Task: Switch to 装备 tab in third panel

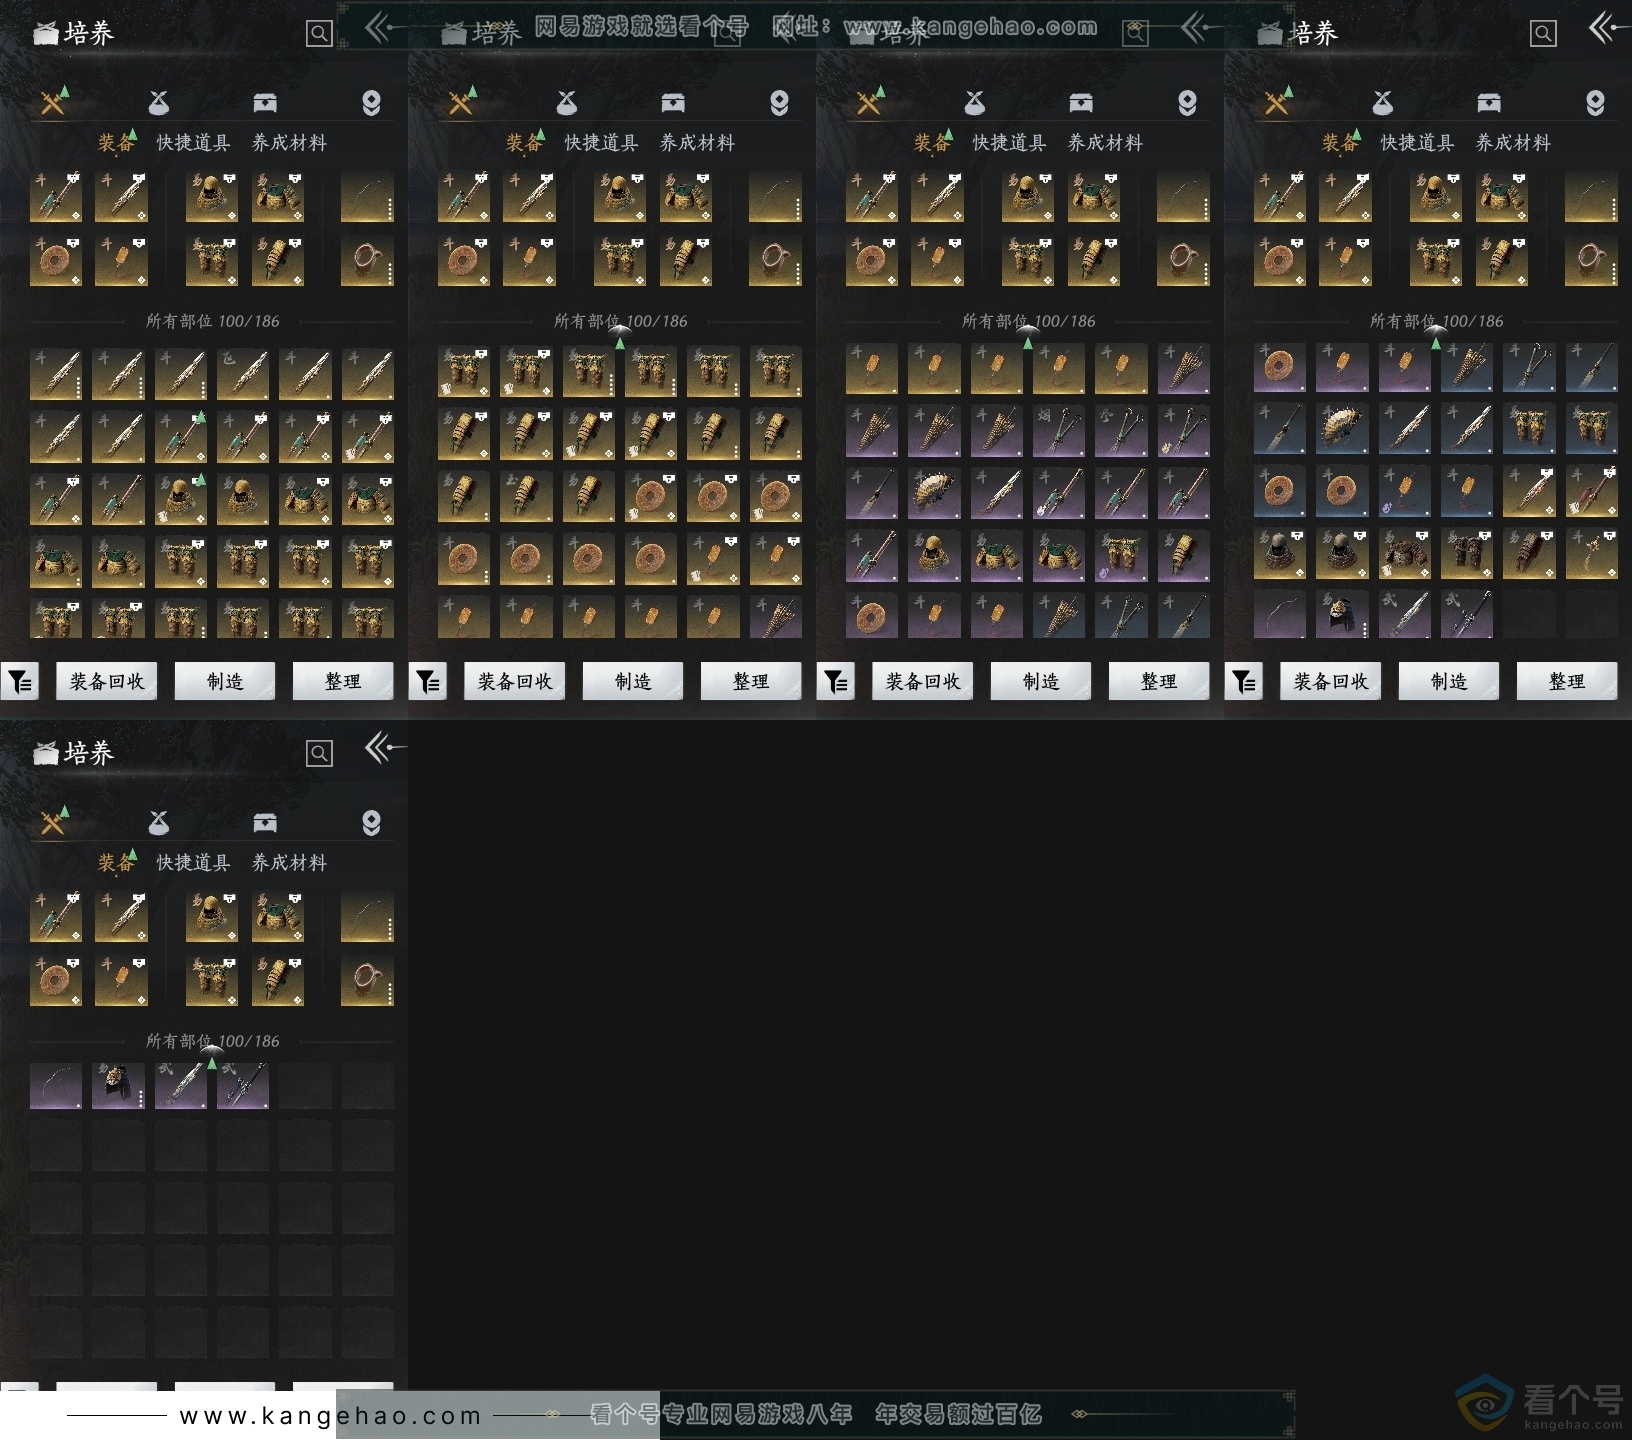Action: click(x=931, y=143)
